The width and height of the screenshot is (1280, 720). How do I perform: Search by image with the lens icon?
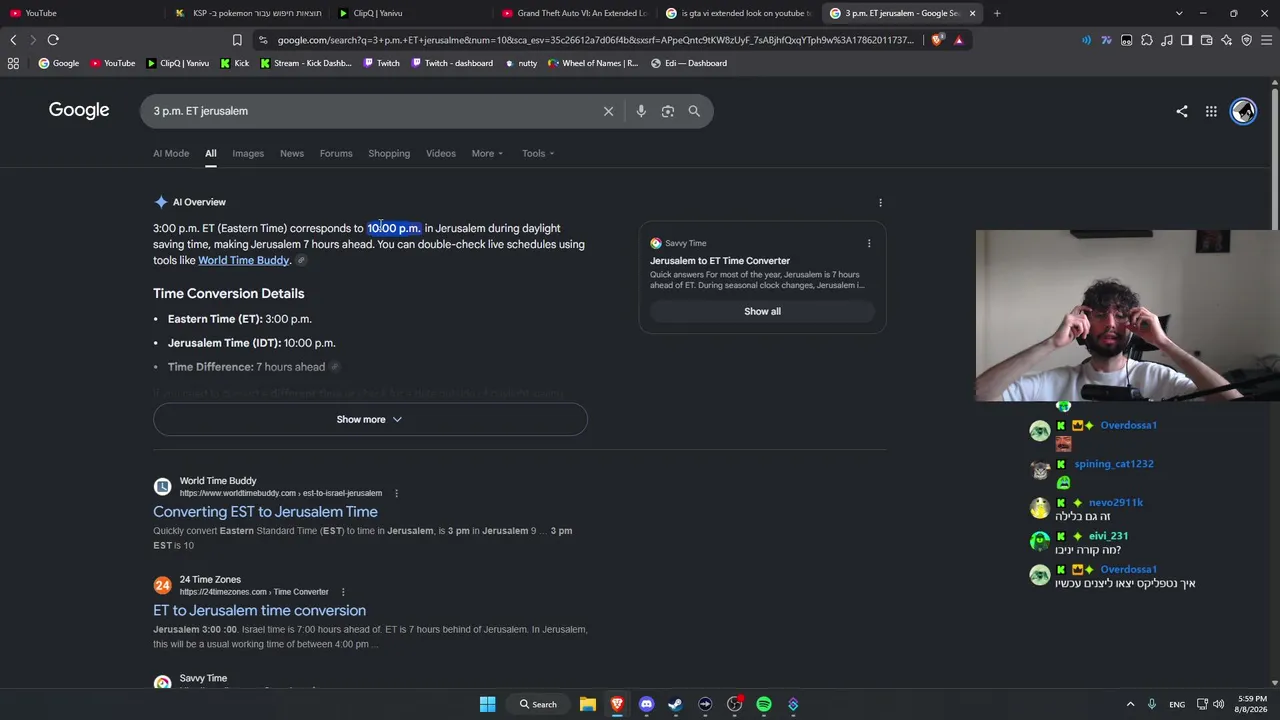pos(668,111)
